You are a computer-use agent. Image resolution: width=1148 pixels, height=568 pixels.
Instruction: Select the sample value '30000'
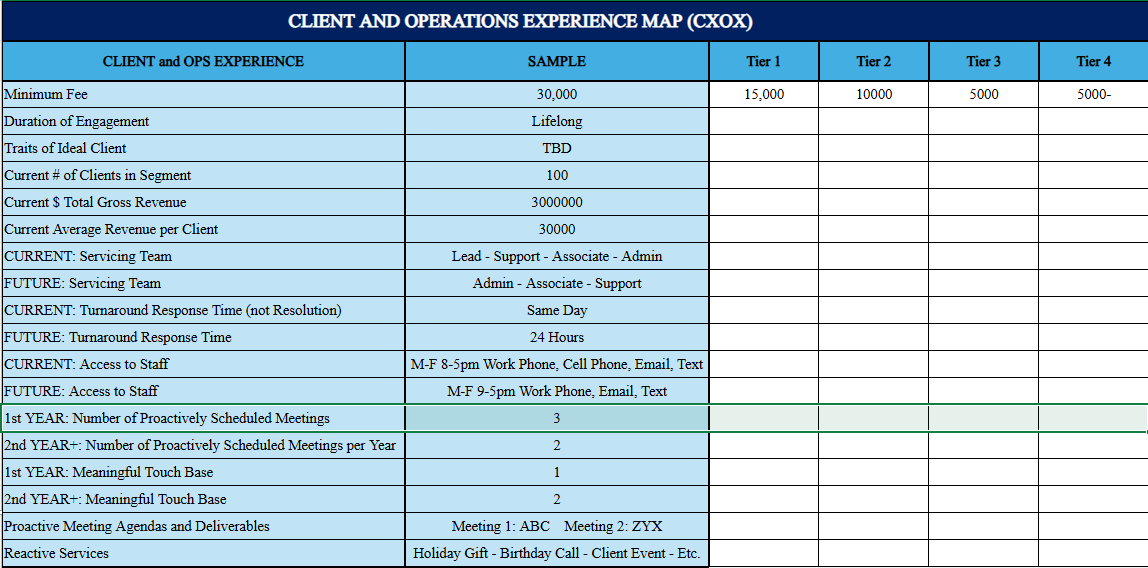pyautogui.click(x=556, y=230)
